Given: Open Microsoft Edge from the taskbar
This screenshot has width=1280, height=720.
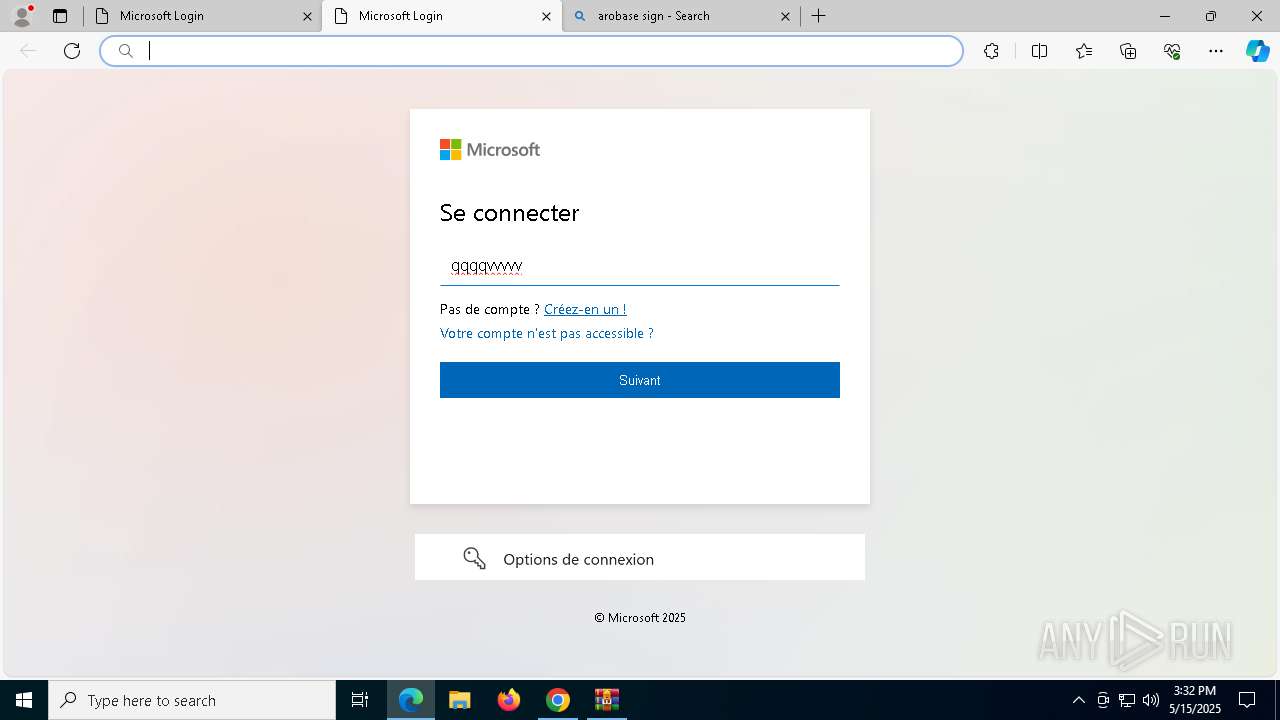Looking at the screenshot, I should (411, 700).
